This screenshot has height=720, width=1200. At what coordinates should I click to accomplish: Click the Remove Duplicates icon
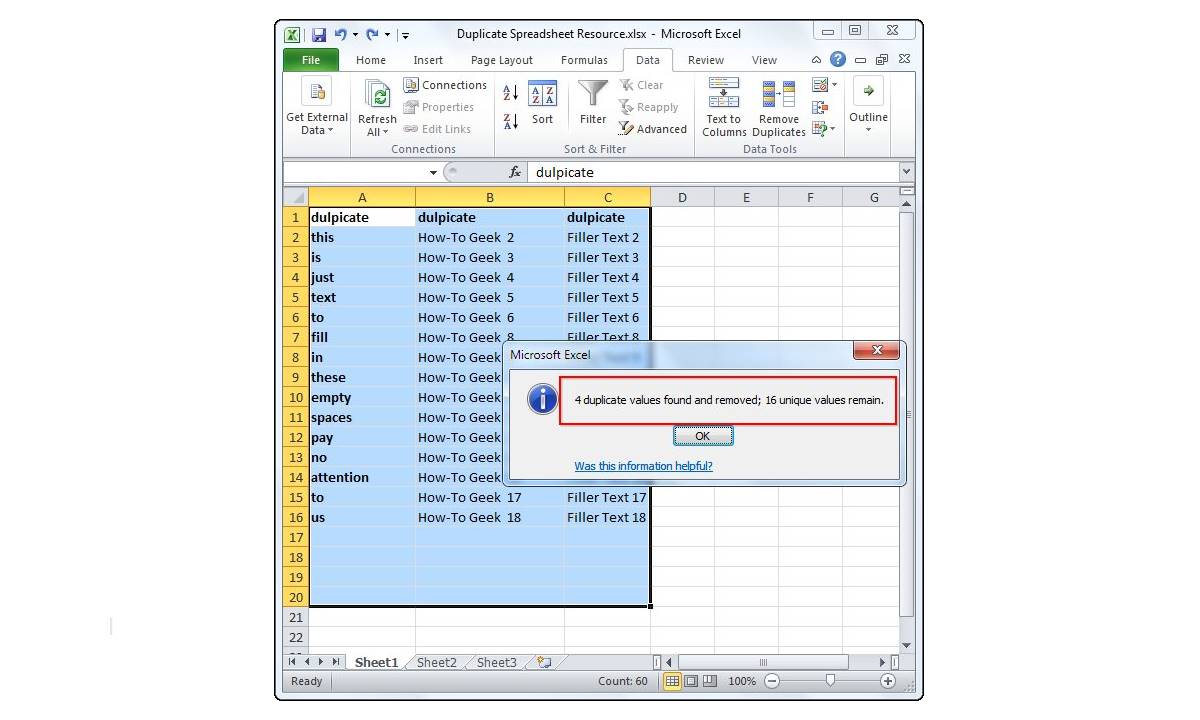point(778,95)
